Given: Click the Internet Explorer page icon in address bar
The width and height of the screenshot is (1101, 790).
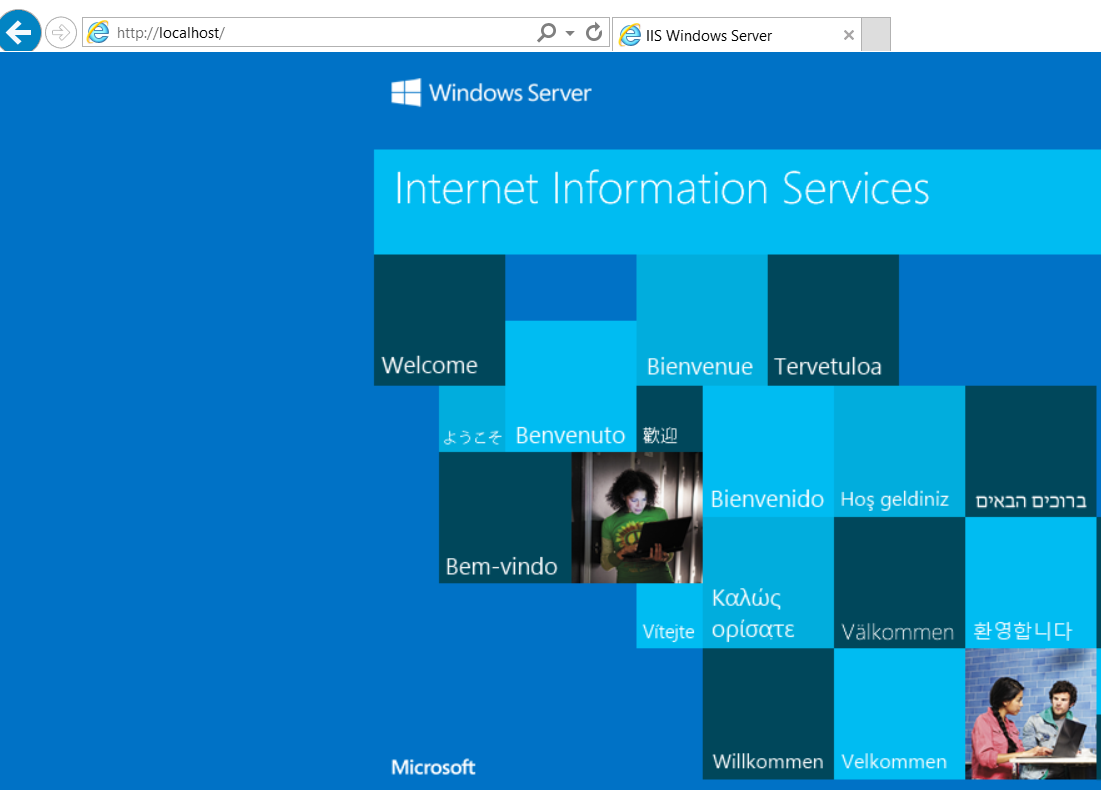Looking at the screenshot, I should click(x=98, y=32).
